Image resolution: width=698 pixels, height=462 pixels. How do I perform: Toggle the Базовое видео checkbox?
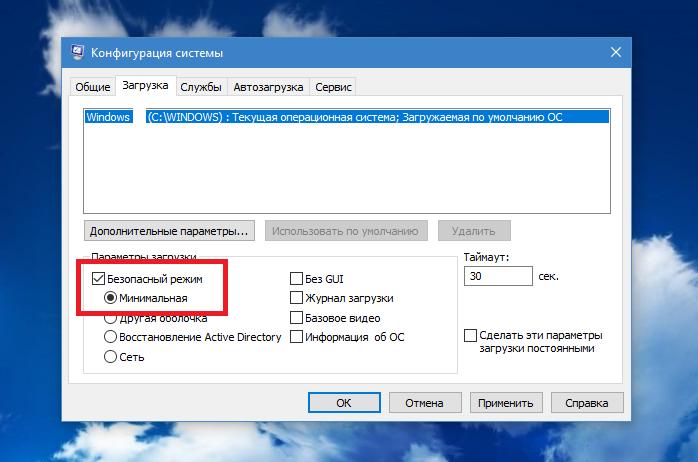pos(296,318)
